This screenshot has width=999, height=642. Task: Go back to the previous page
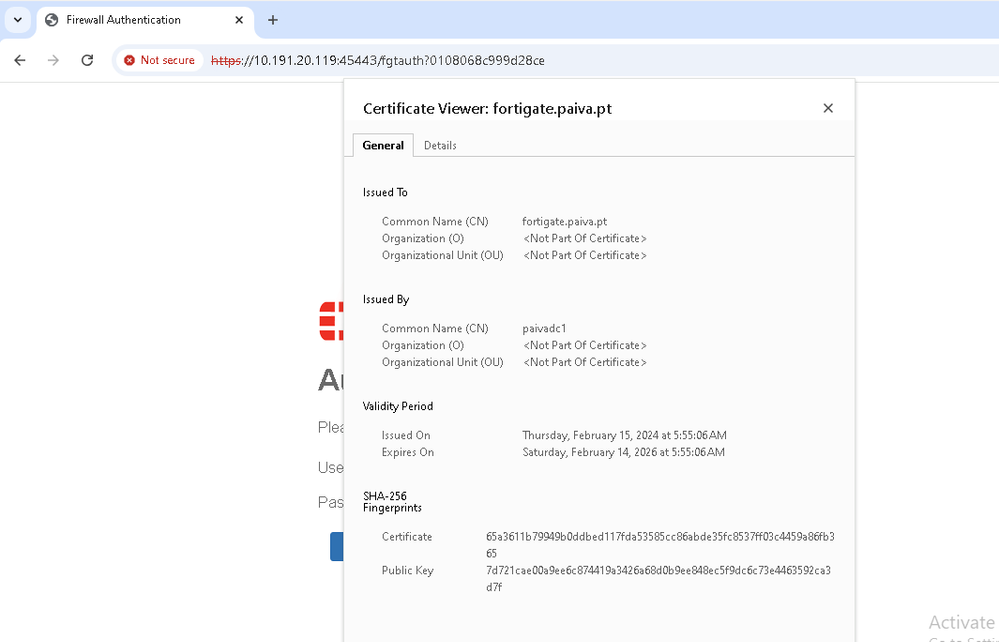point(20,60)
